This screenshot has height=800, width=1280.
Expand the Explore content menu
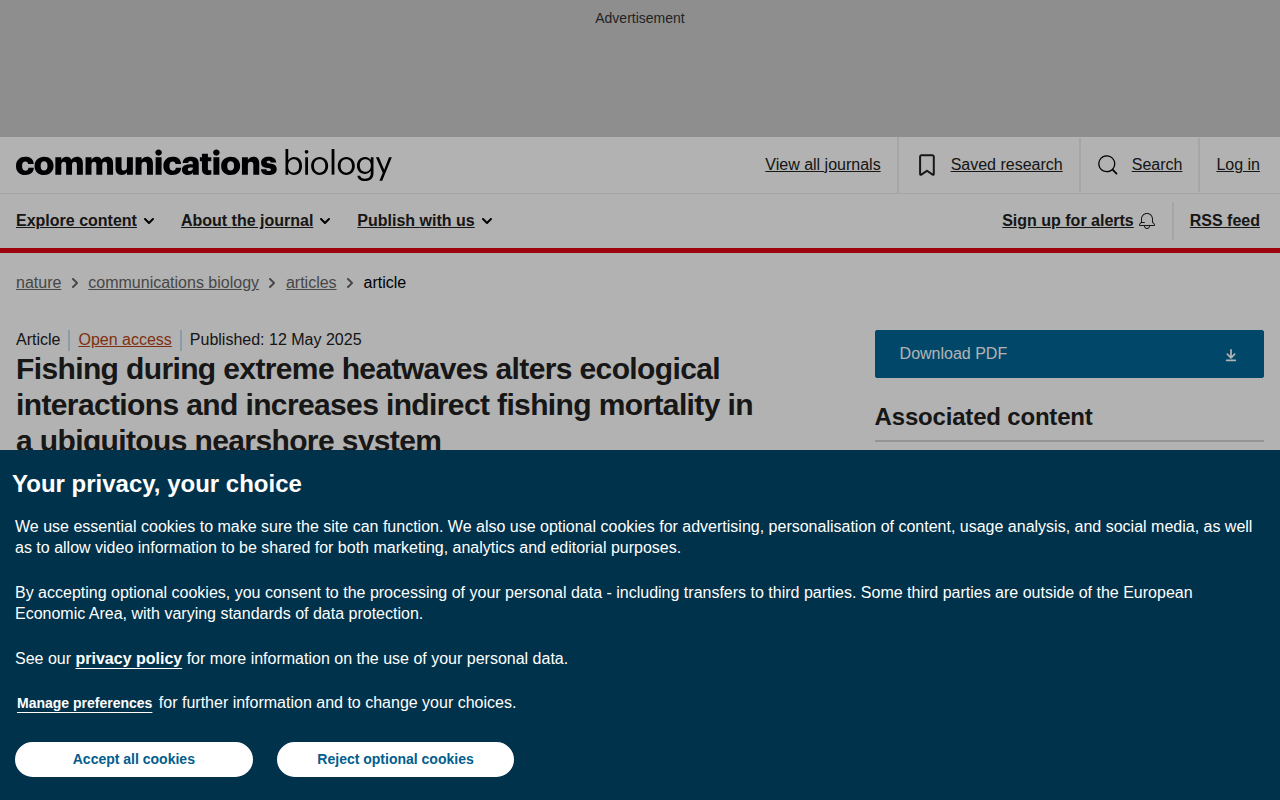85,221
